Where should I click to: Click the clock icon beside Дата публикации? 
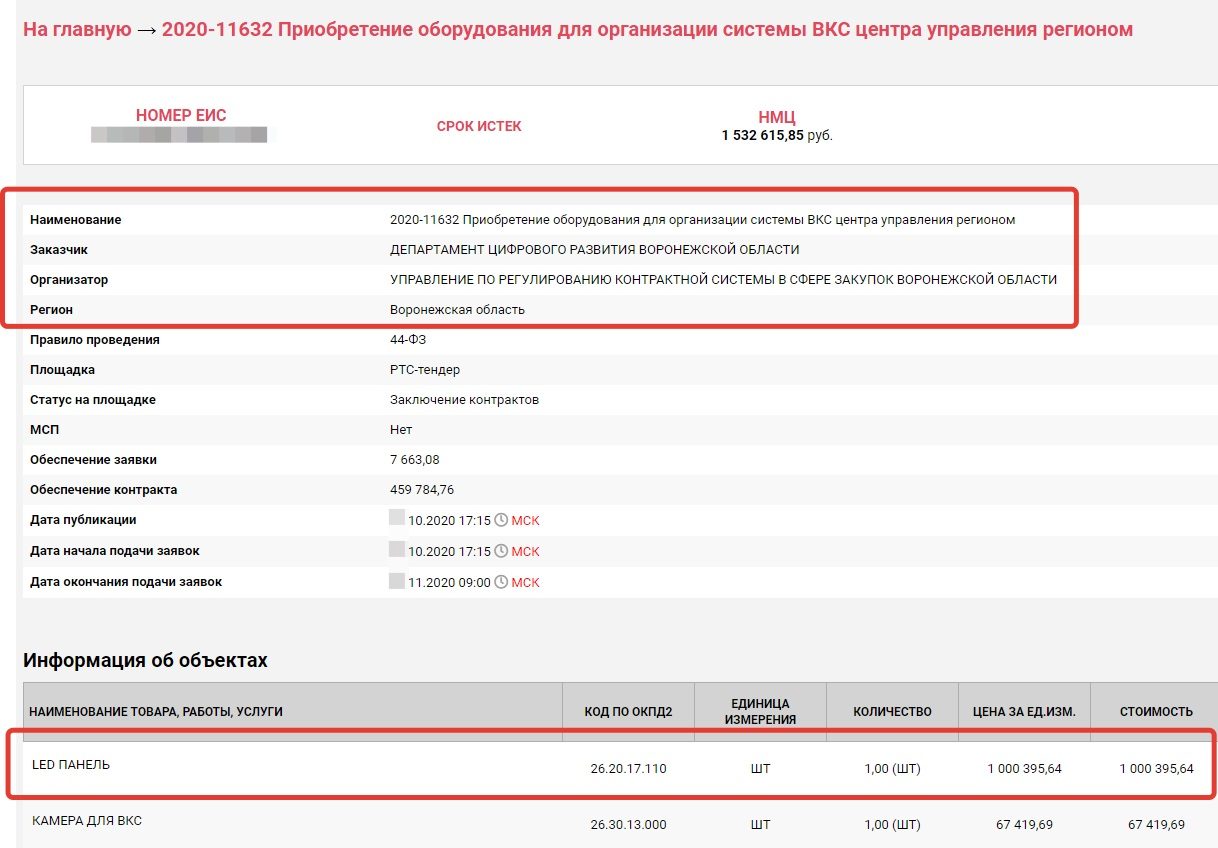[x=501, y=521]
